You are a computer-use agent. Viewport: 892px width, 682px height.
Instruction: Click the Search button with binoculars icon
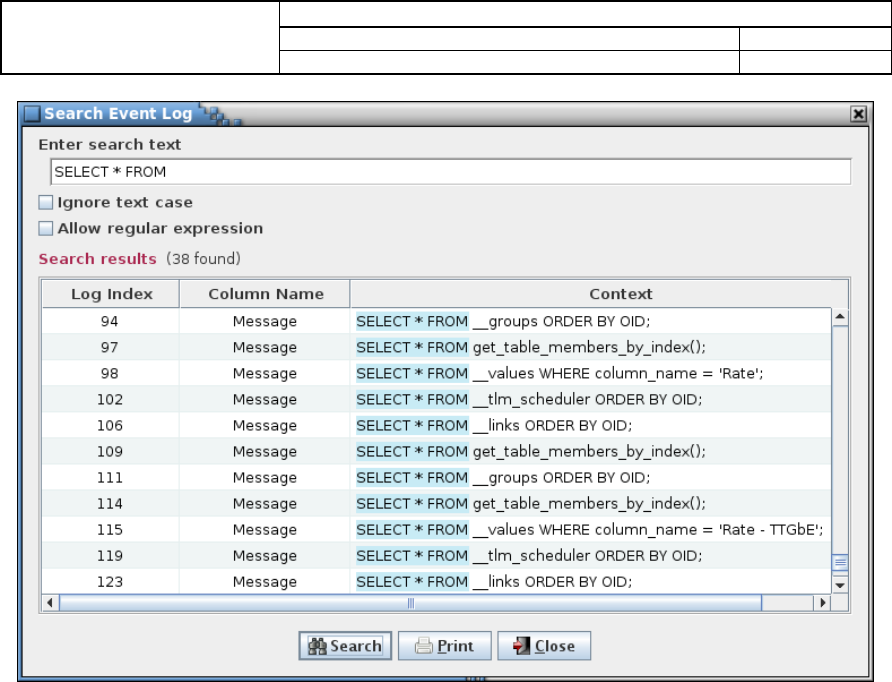tap(345, 646)
